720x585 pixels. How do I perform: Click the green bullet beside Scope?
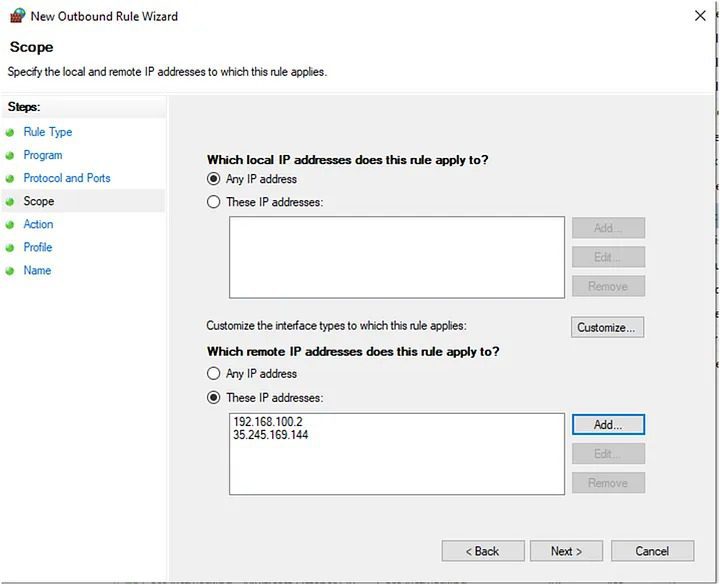tap(10, 202)
